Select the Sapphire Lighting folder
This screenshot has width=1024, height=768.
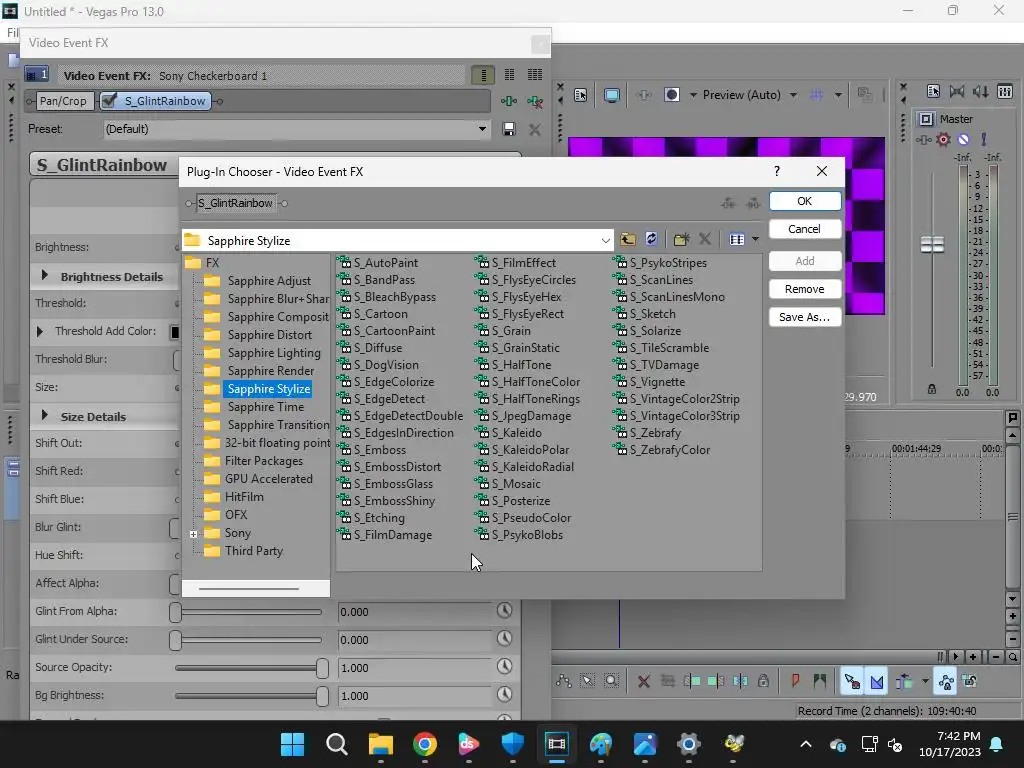click(x=274, y=353)
